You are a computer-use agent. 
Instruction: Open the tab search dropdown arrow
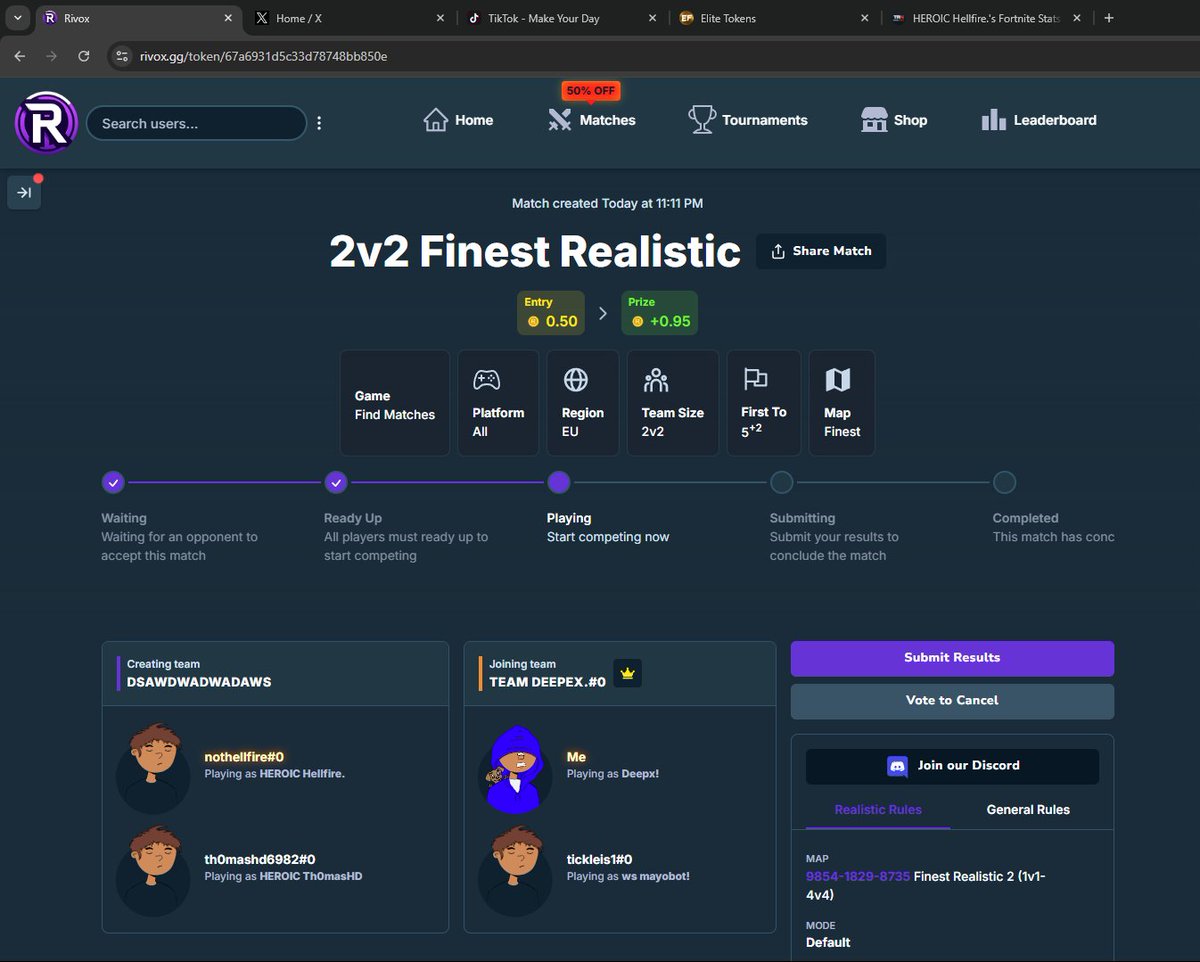point(17,18)
